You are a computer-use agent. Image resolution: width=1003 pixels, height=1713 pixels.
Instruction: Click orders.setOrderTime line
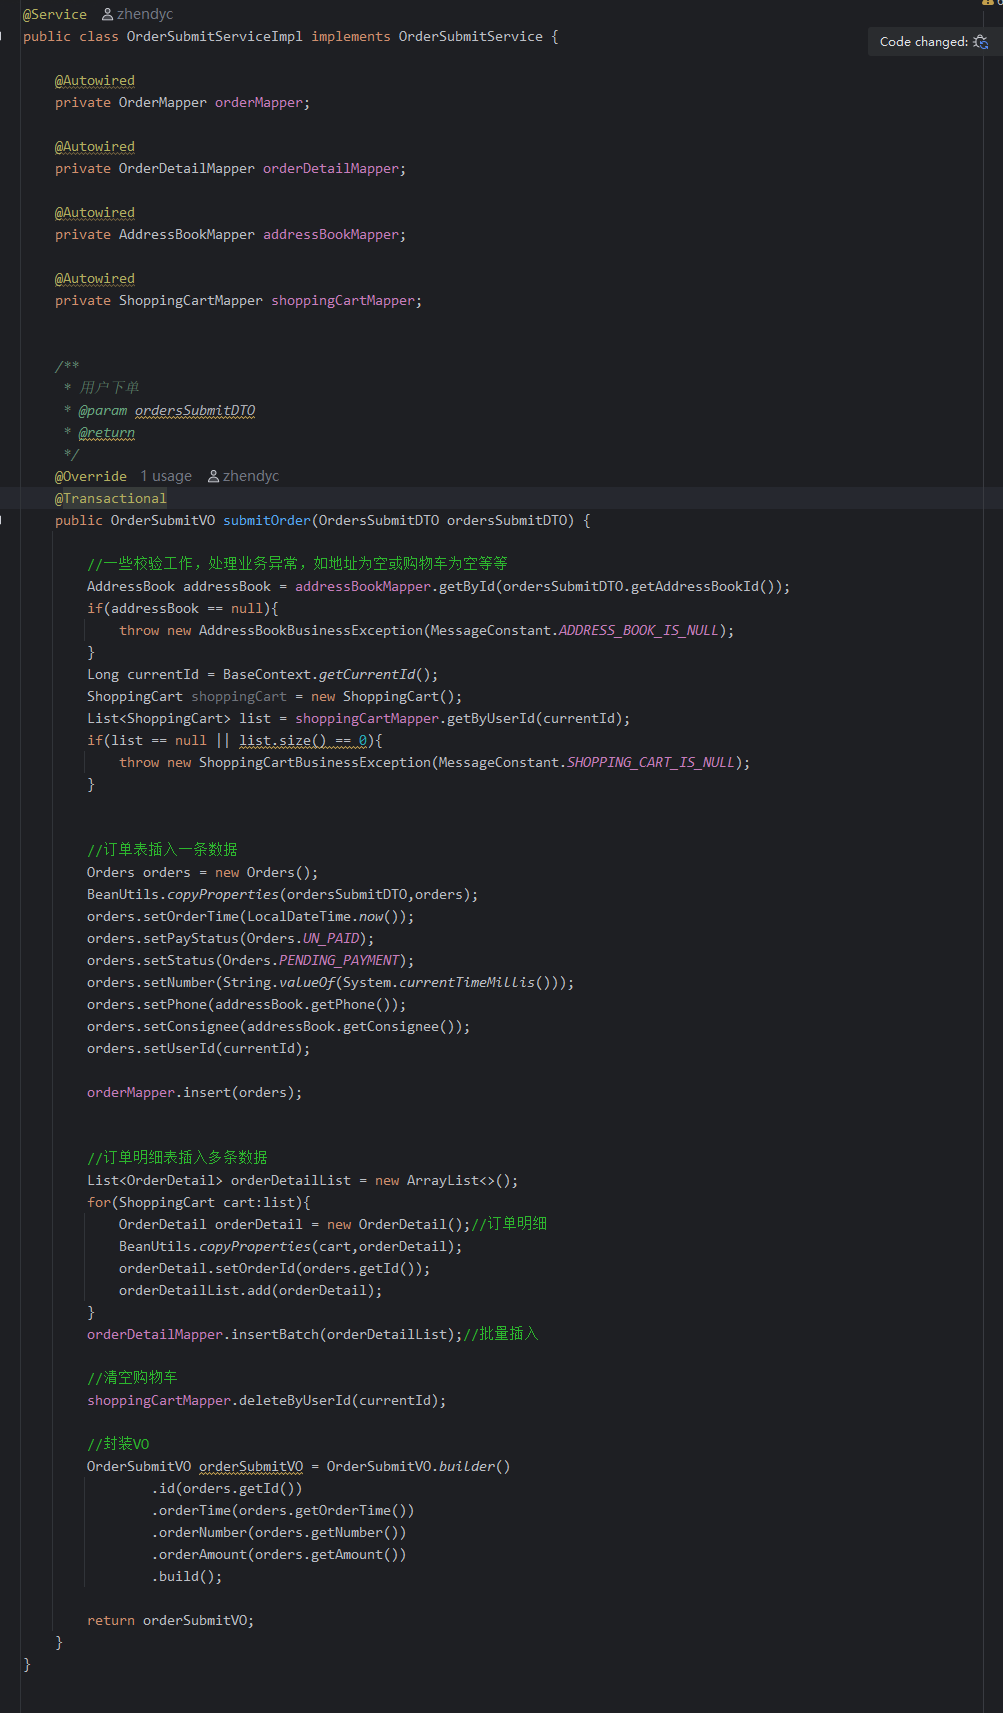click(250, 916)
